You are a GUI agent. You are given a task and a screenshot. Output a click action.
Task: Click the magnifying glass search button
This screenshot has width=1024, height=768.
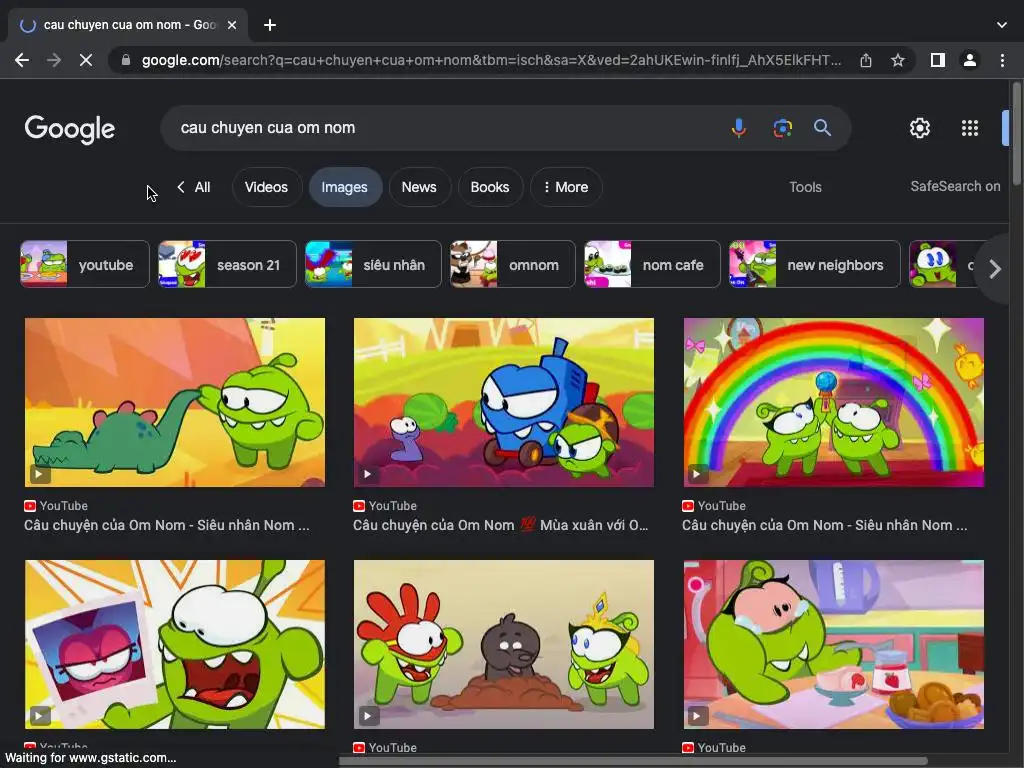point(822,128)
